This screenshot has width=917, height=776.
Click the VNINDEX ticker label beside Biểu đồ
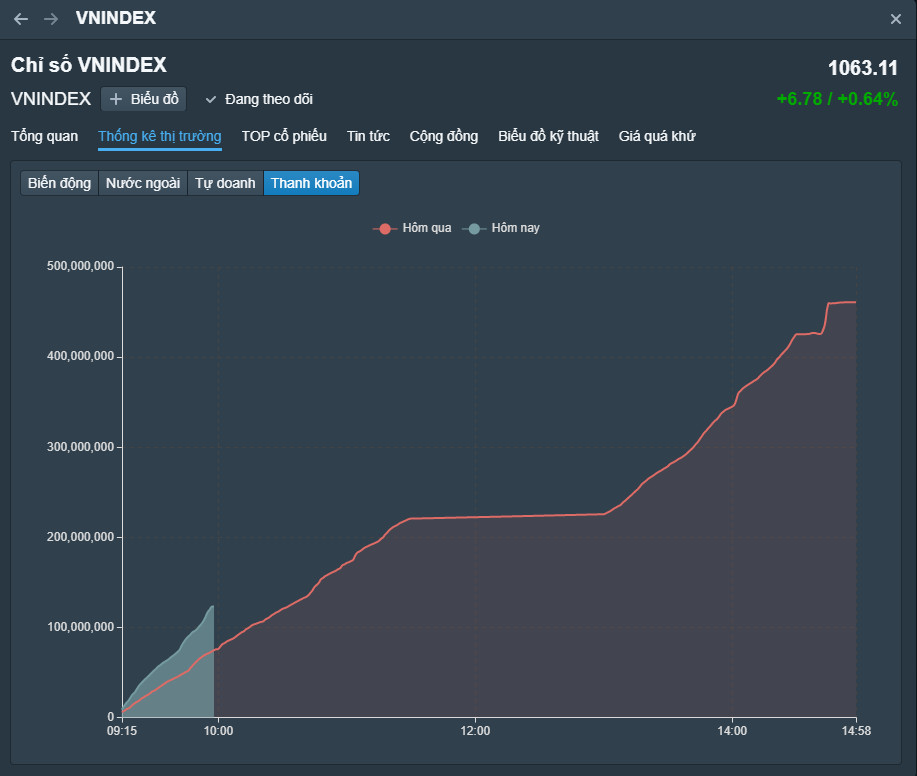51,99
